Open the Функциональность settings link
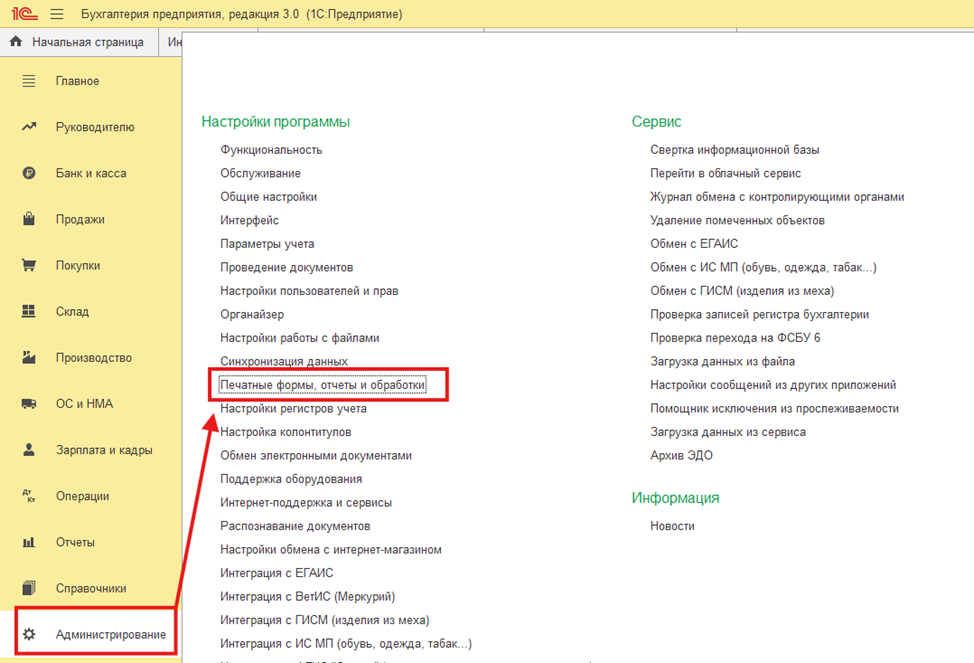 pos(271,150)
